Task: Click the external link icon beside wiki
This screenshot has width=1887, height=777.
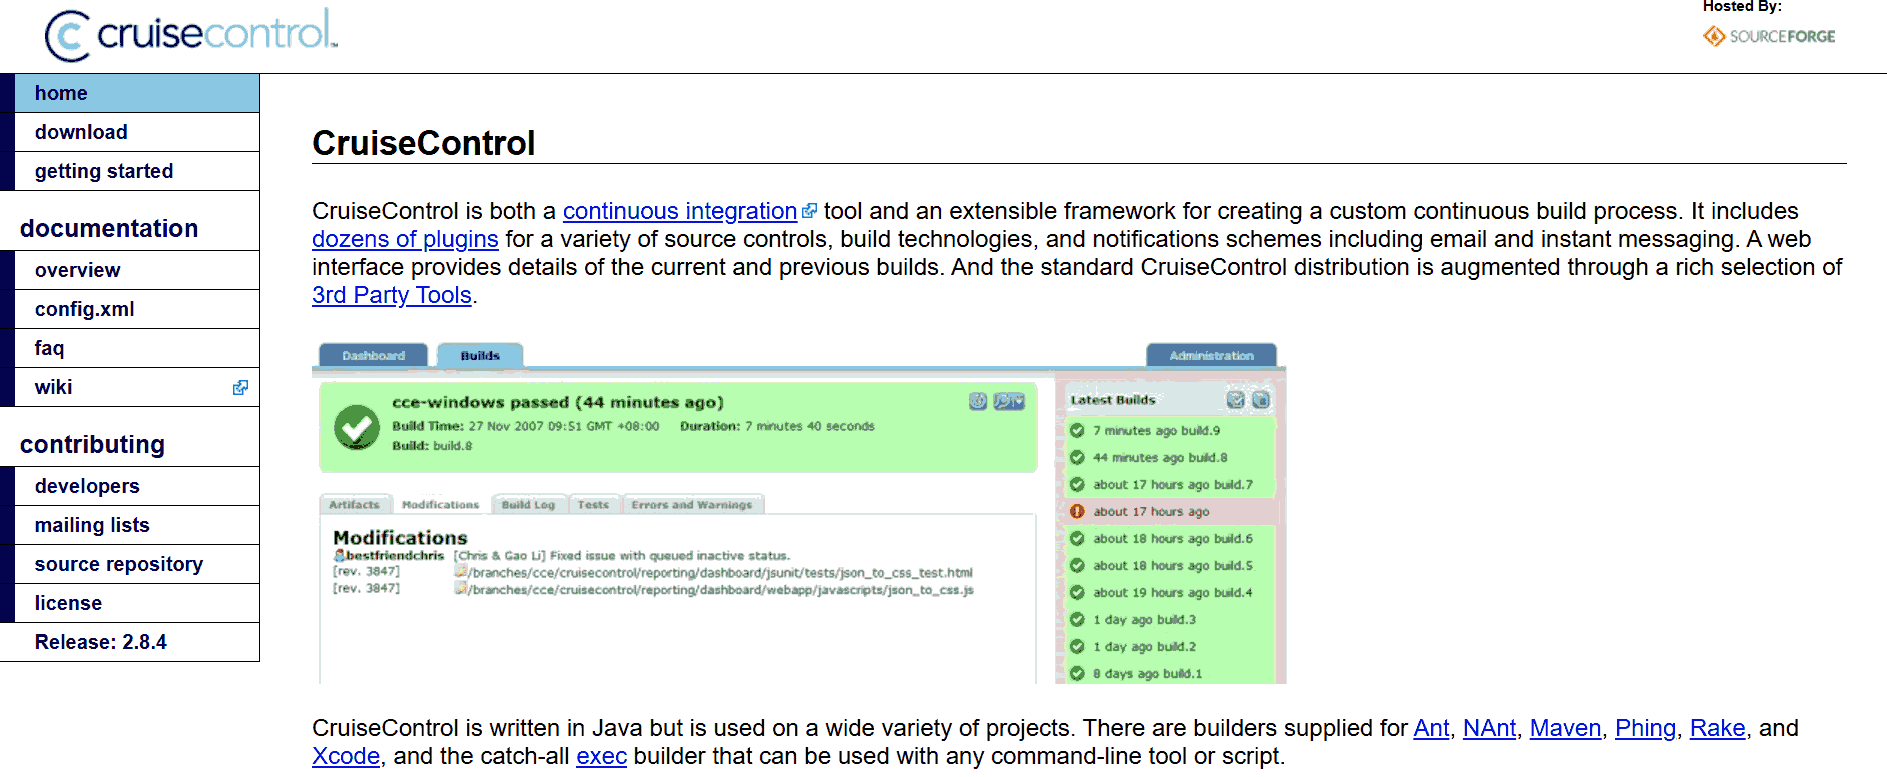Action: click(x=240, y=388)
